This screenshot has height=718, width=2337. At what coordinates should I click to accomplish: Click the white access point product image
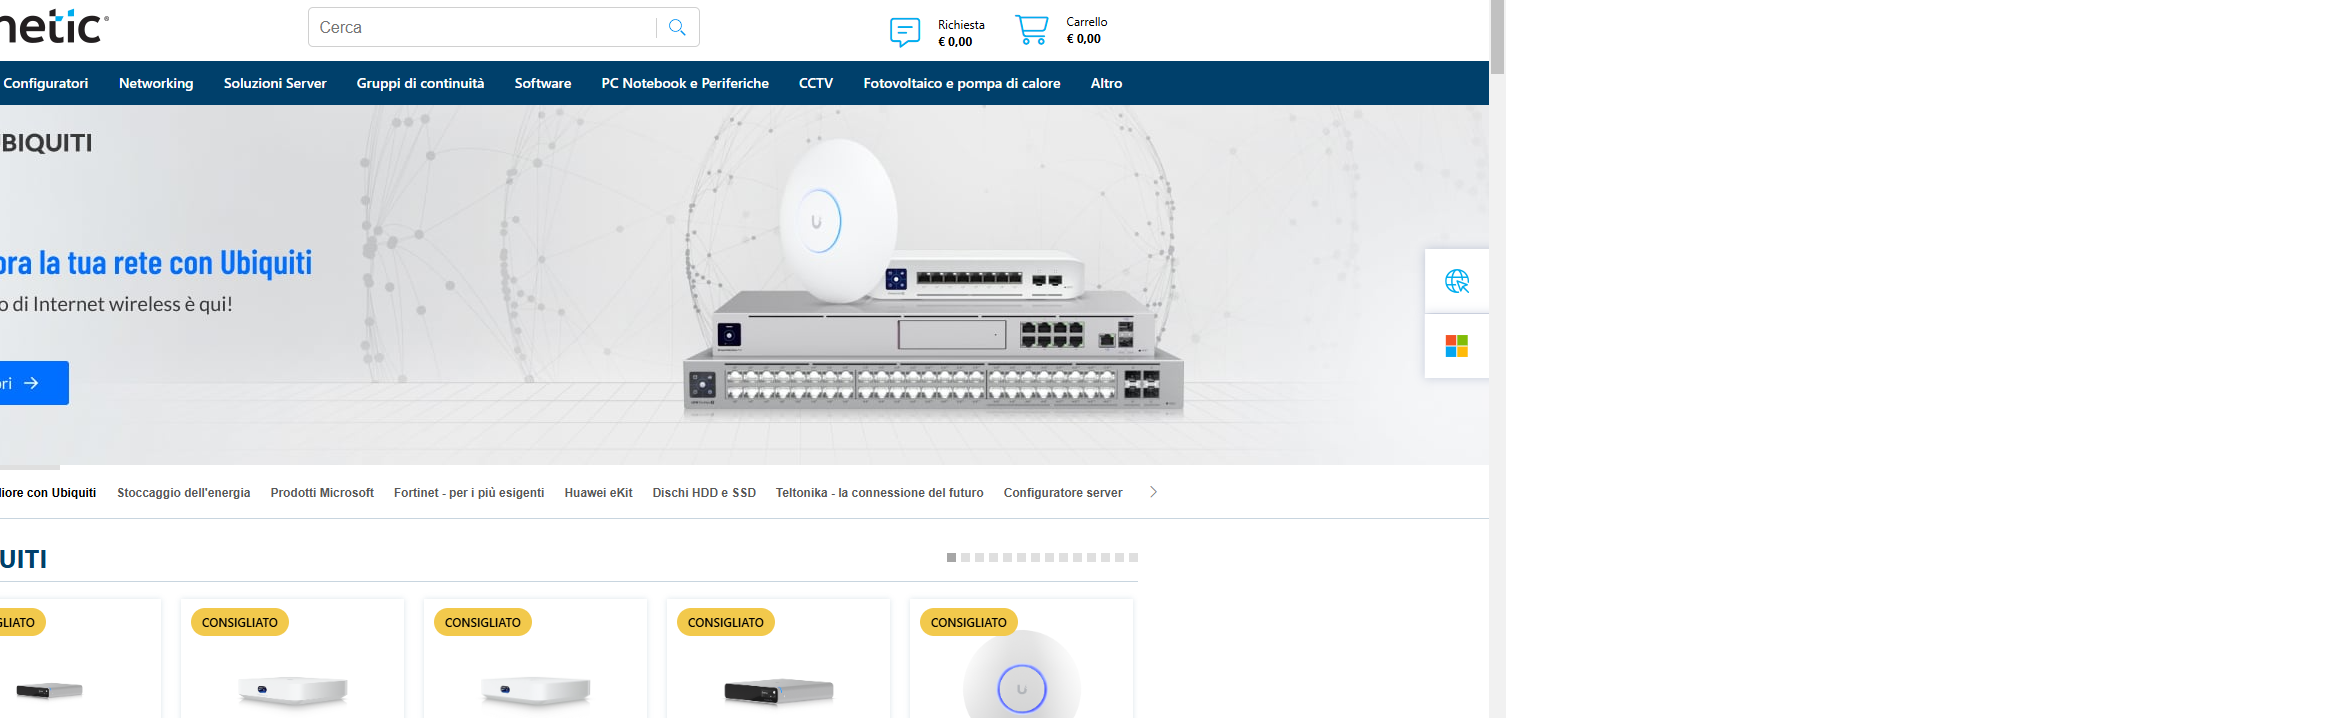click(x=1021, y=675)
